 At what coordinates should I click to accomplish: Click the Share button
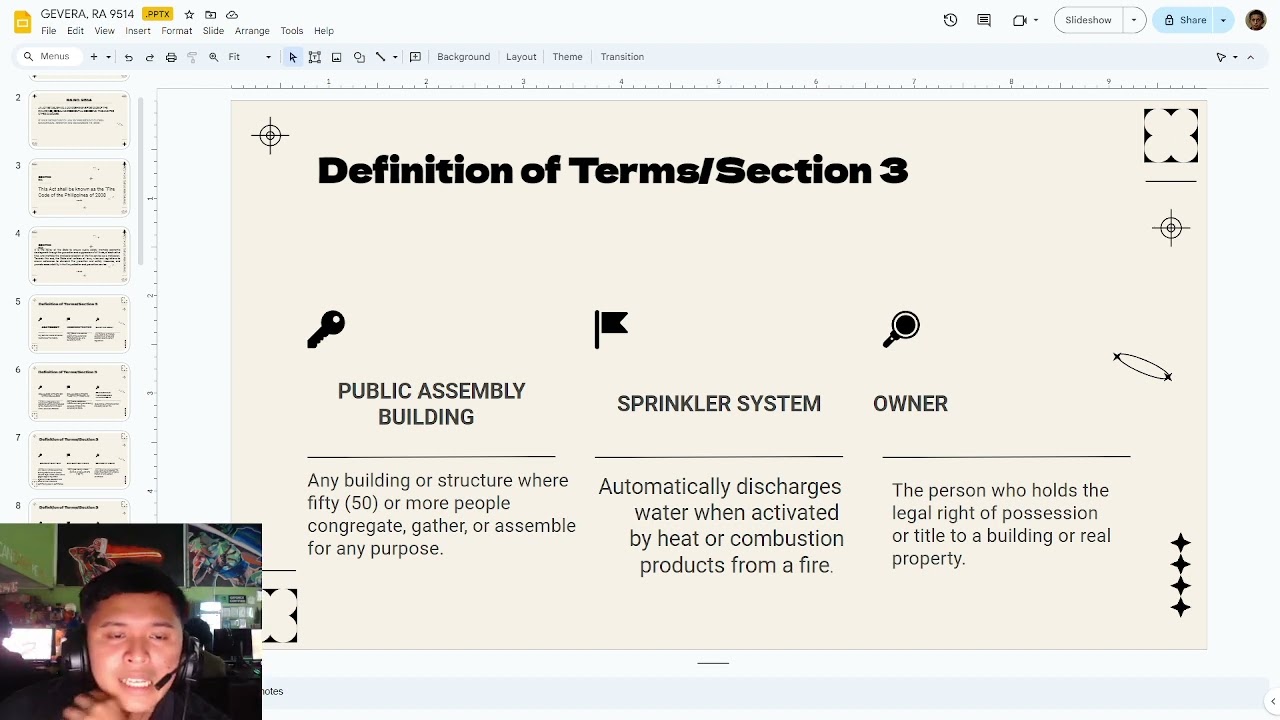point(1183,20)
